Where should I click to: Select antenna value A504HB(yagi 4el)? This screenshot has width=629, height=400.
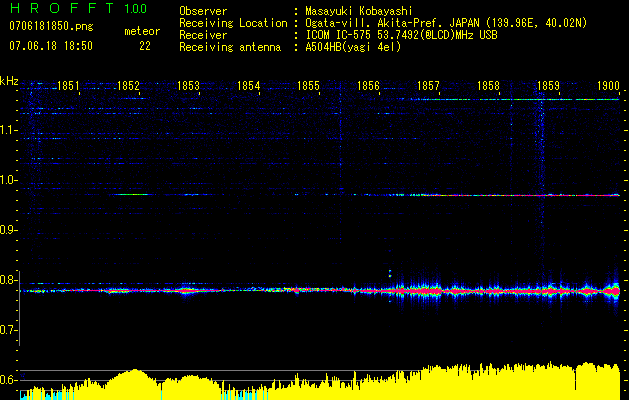(x=353, y=47)
